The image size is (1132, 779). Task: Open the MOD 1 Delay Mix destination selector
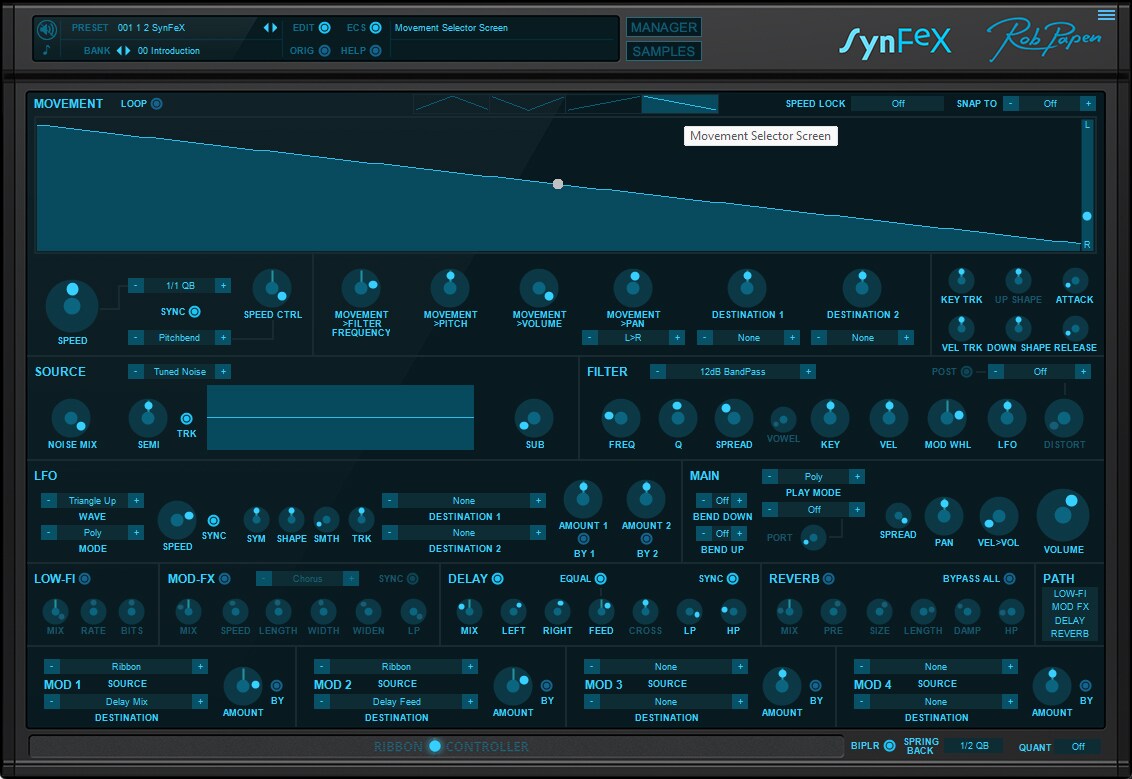tap(126, 702)
